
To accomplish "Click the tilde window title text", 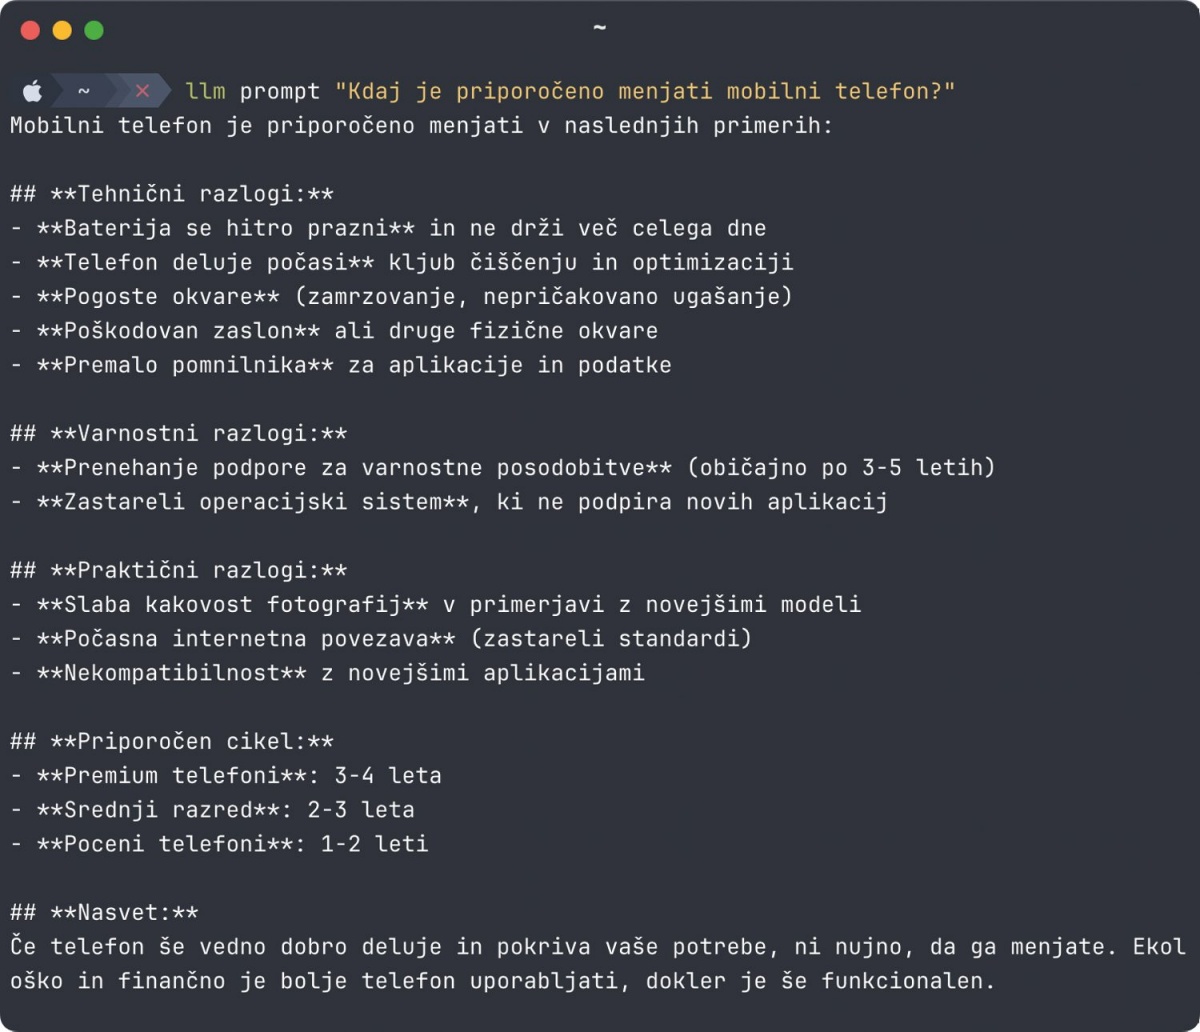I will click(599, 27).
